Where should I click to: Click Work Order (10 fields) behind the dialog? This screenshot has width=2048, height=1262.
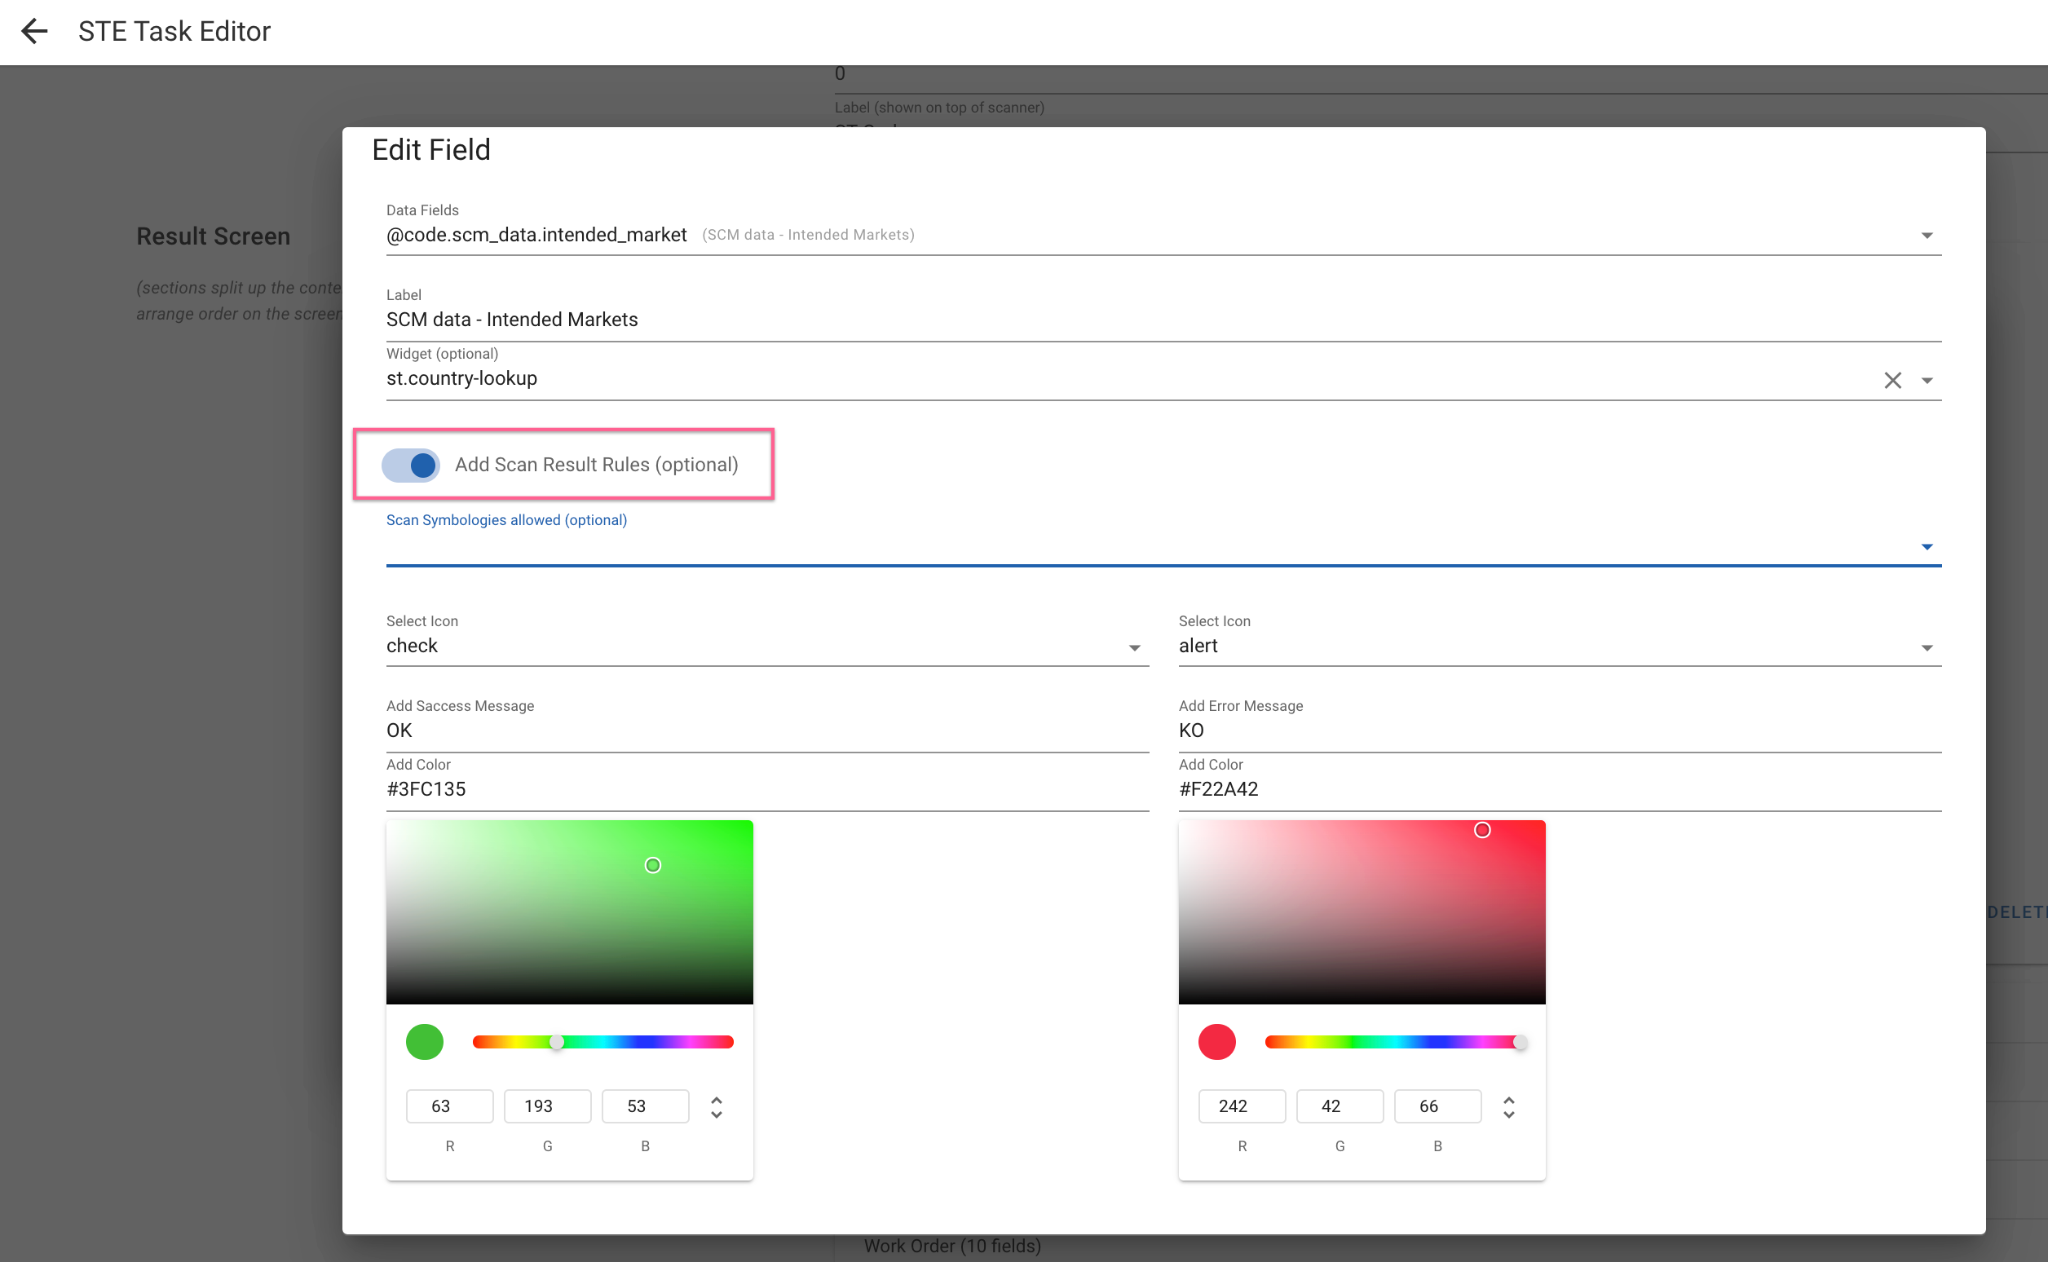pos(952,1246)
